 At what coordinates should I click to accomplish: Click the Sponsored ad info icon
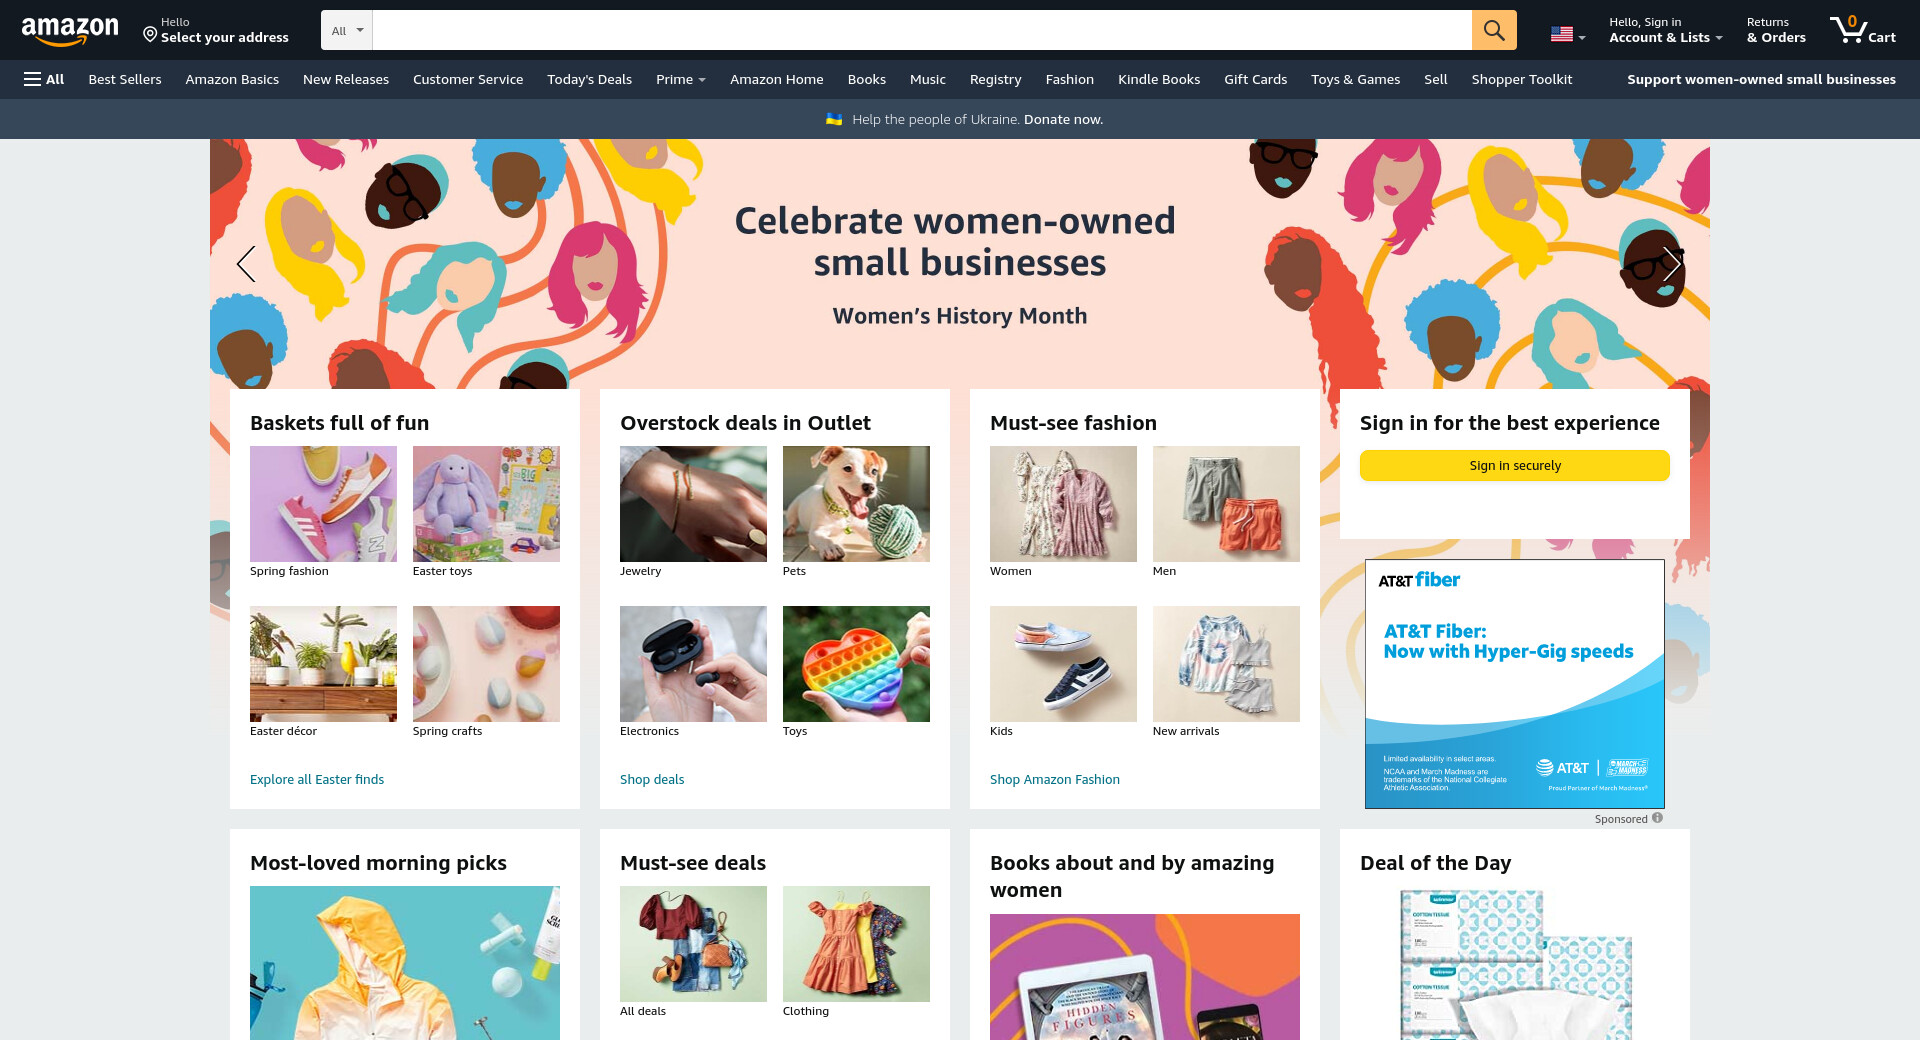coord(1657,818)
